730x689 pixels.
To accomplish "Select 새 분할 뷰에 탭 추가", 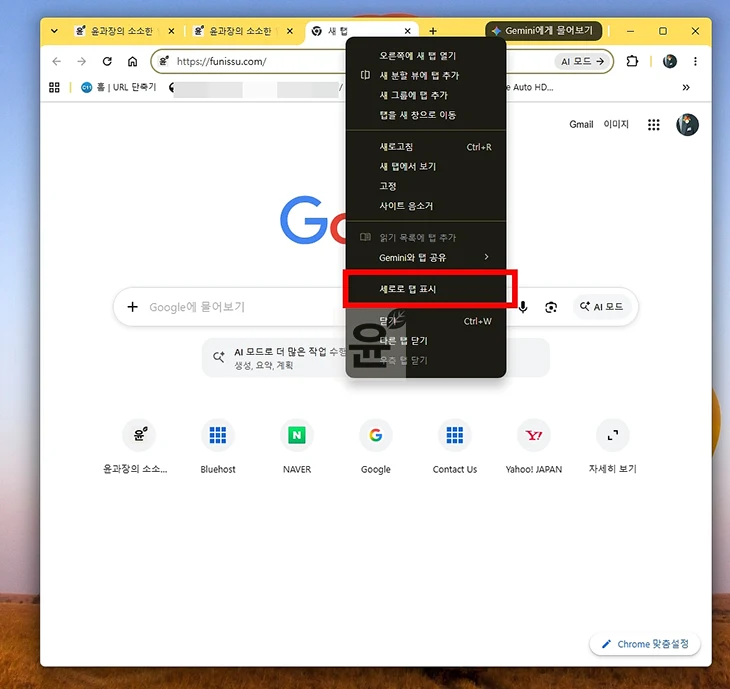I will click(x=426, y=75).
